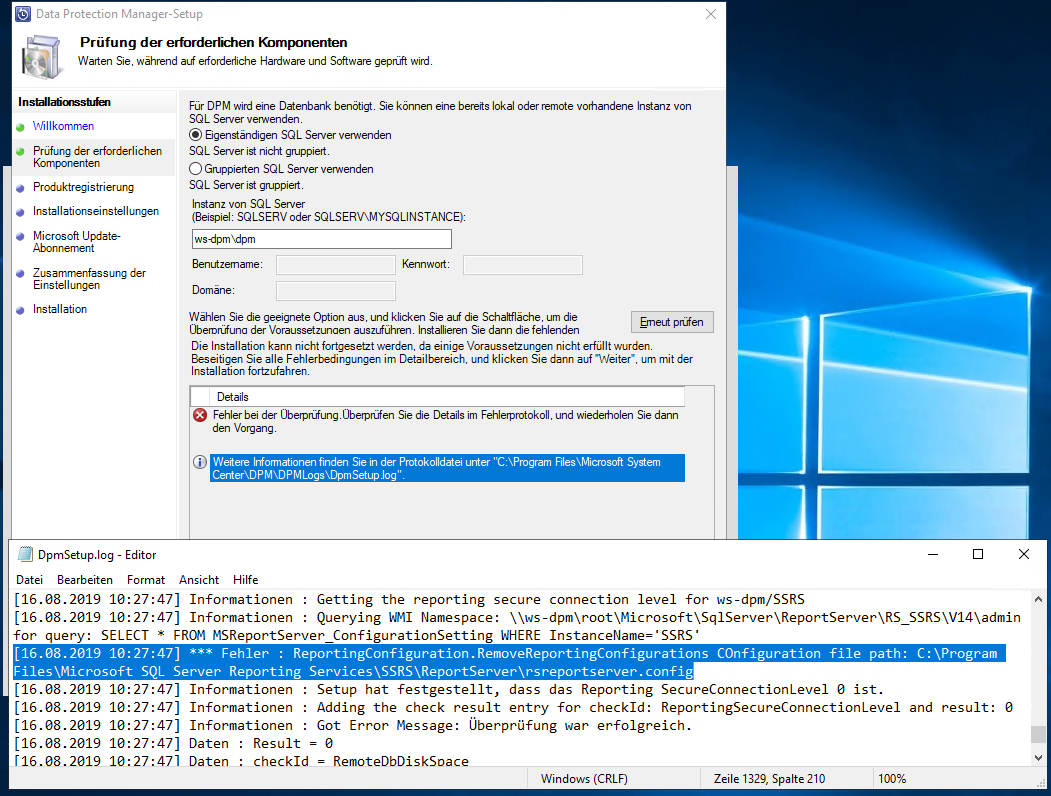
Task: Open the Bearbeiten menu in Editor
Action: (84, 580)
